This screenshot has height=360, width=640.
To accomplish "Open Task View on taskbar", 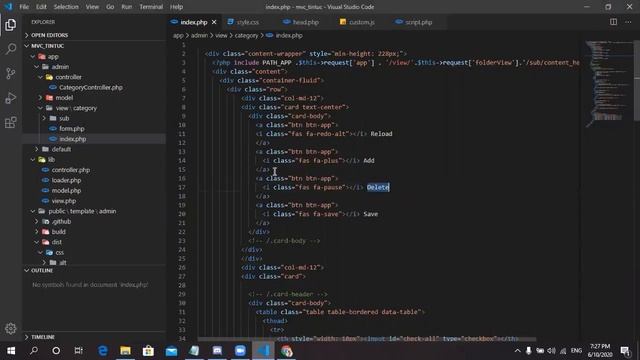I will [x=78, y=351].
